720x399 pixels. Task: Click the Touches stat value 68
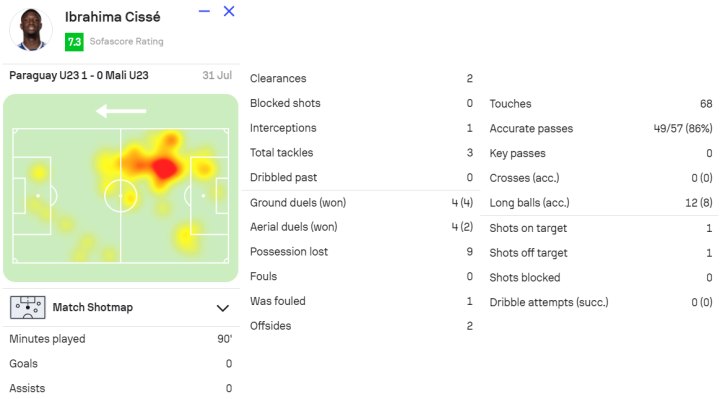(706, 104)
